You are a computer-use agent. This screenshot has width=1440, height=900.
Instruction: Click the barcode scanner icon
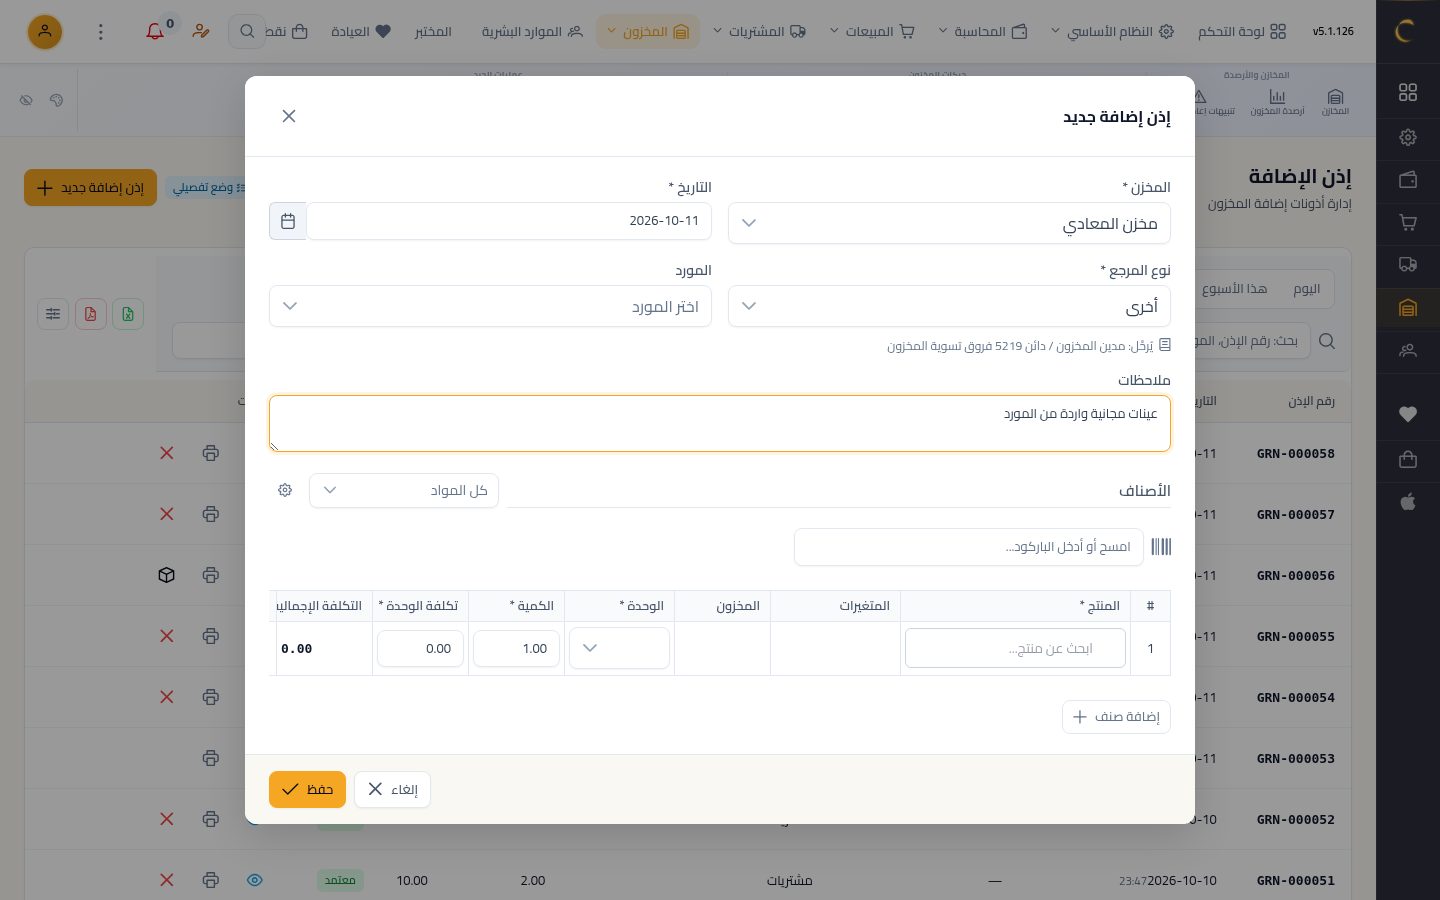click(1161, 547)
